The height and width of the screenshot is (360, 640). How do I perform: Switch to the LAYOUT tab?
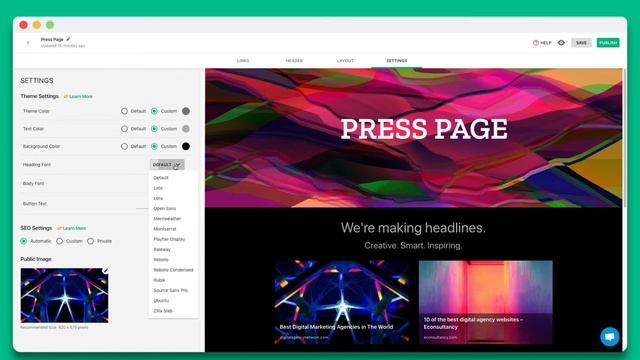(x=345, y=60)
